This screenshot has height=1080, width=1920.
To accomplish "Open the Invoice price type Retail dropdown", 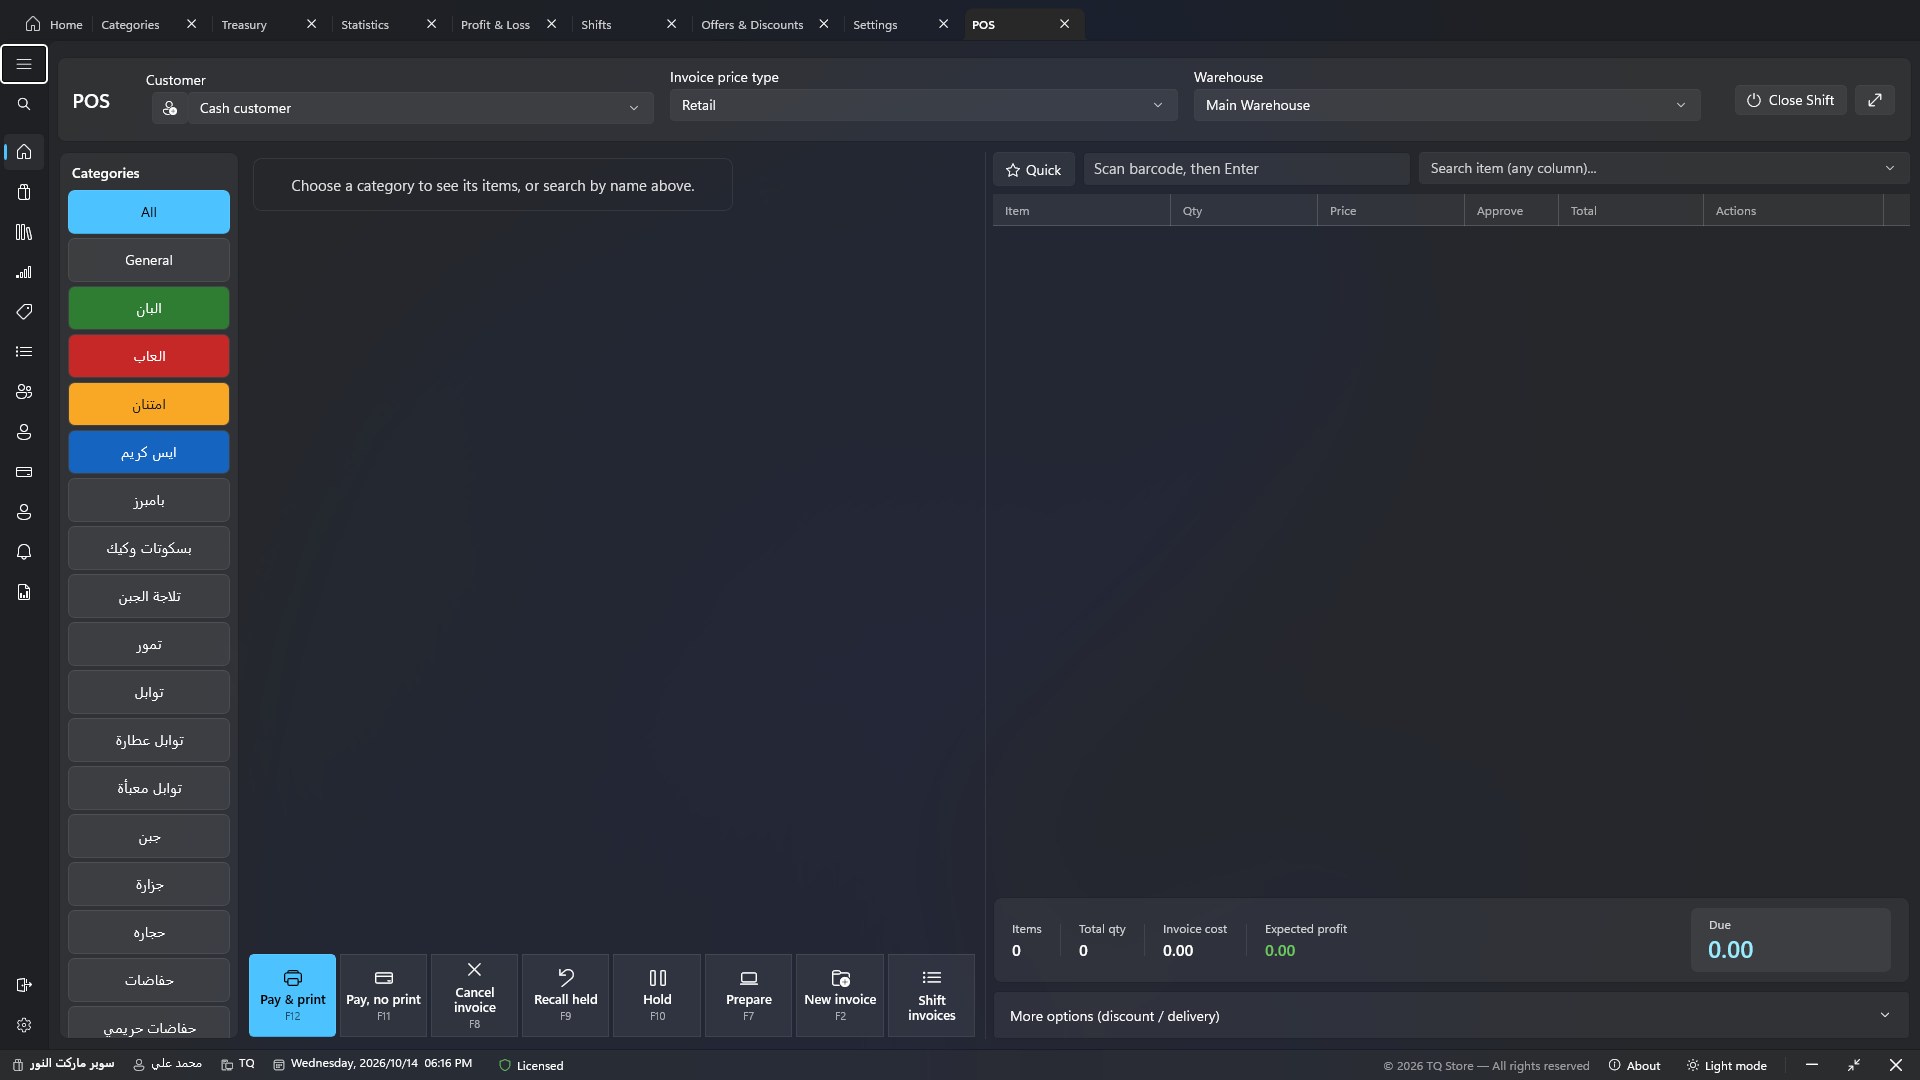I will [x=923, y=105].
